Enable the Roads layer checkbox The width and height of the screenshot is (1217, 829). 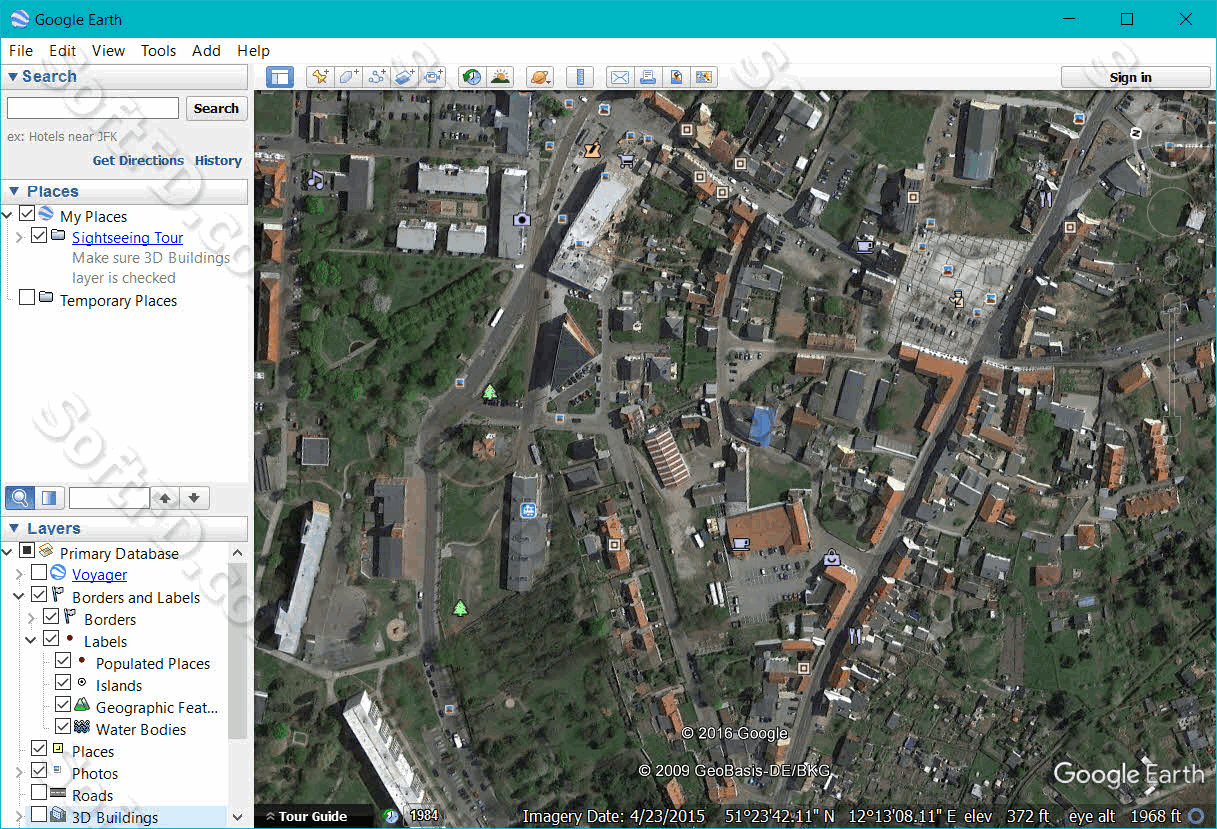click(39, 793)
